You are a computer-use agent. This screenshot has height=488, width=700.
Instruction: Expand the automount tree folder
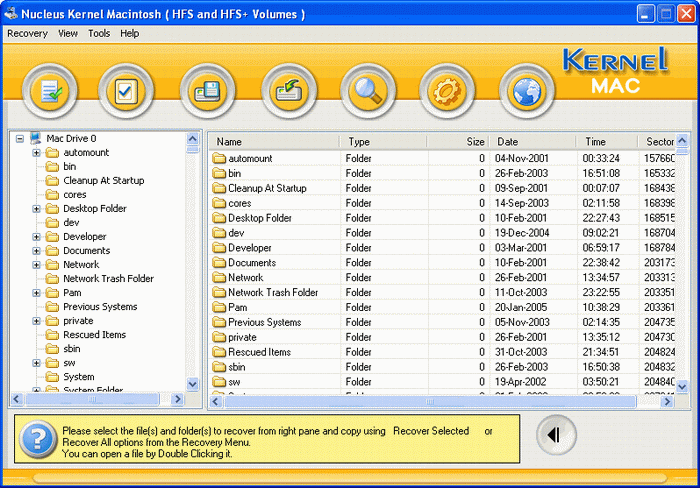tap(37, 153)
